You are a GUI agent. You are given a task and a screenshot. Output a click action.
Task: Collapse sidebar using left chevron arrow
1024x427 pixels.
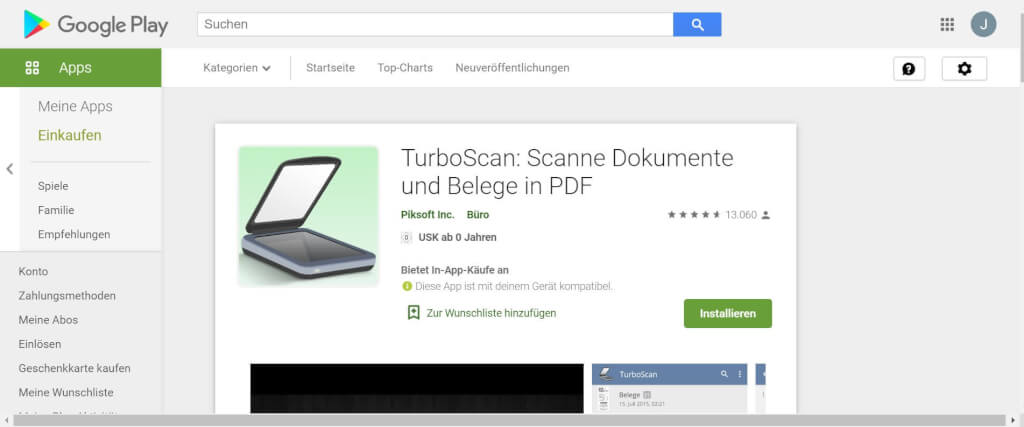[10, 169]
